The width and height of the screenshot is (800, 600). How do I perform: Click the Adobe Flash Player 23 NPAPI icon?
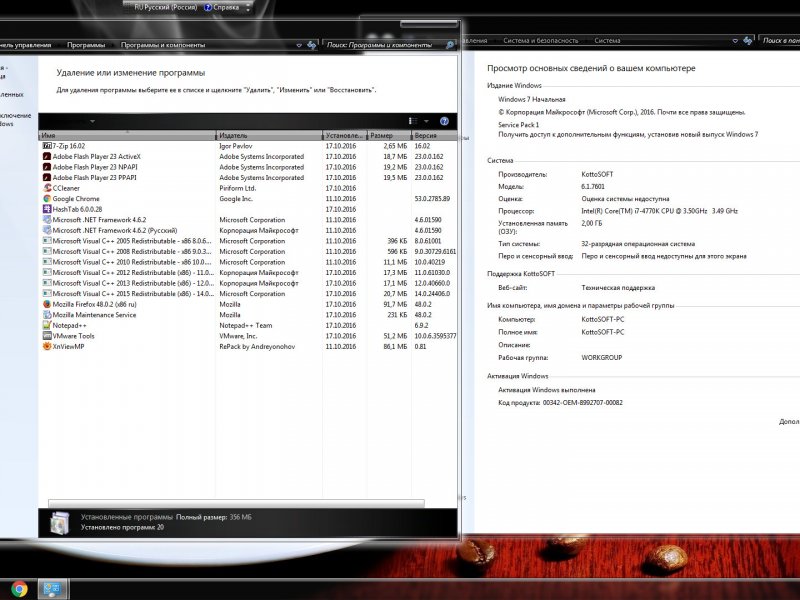pos(47,167)
